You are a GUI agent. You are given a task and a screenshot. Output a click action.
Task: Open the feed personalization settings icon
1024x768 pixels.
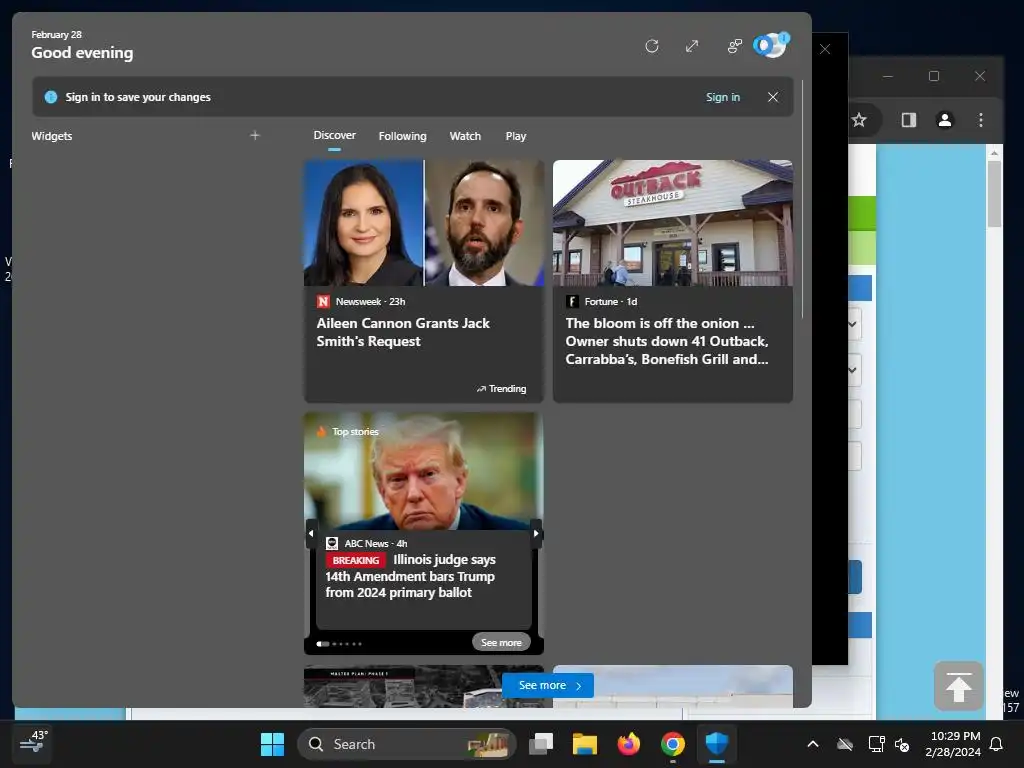[735, 46]
